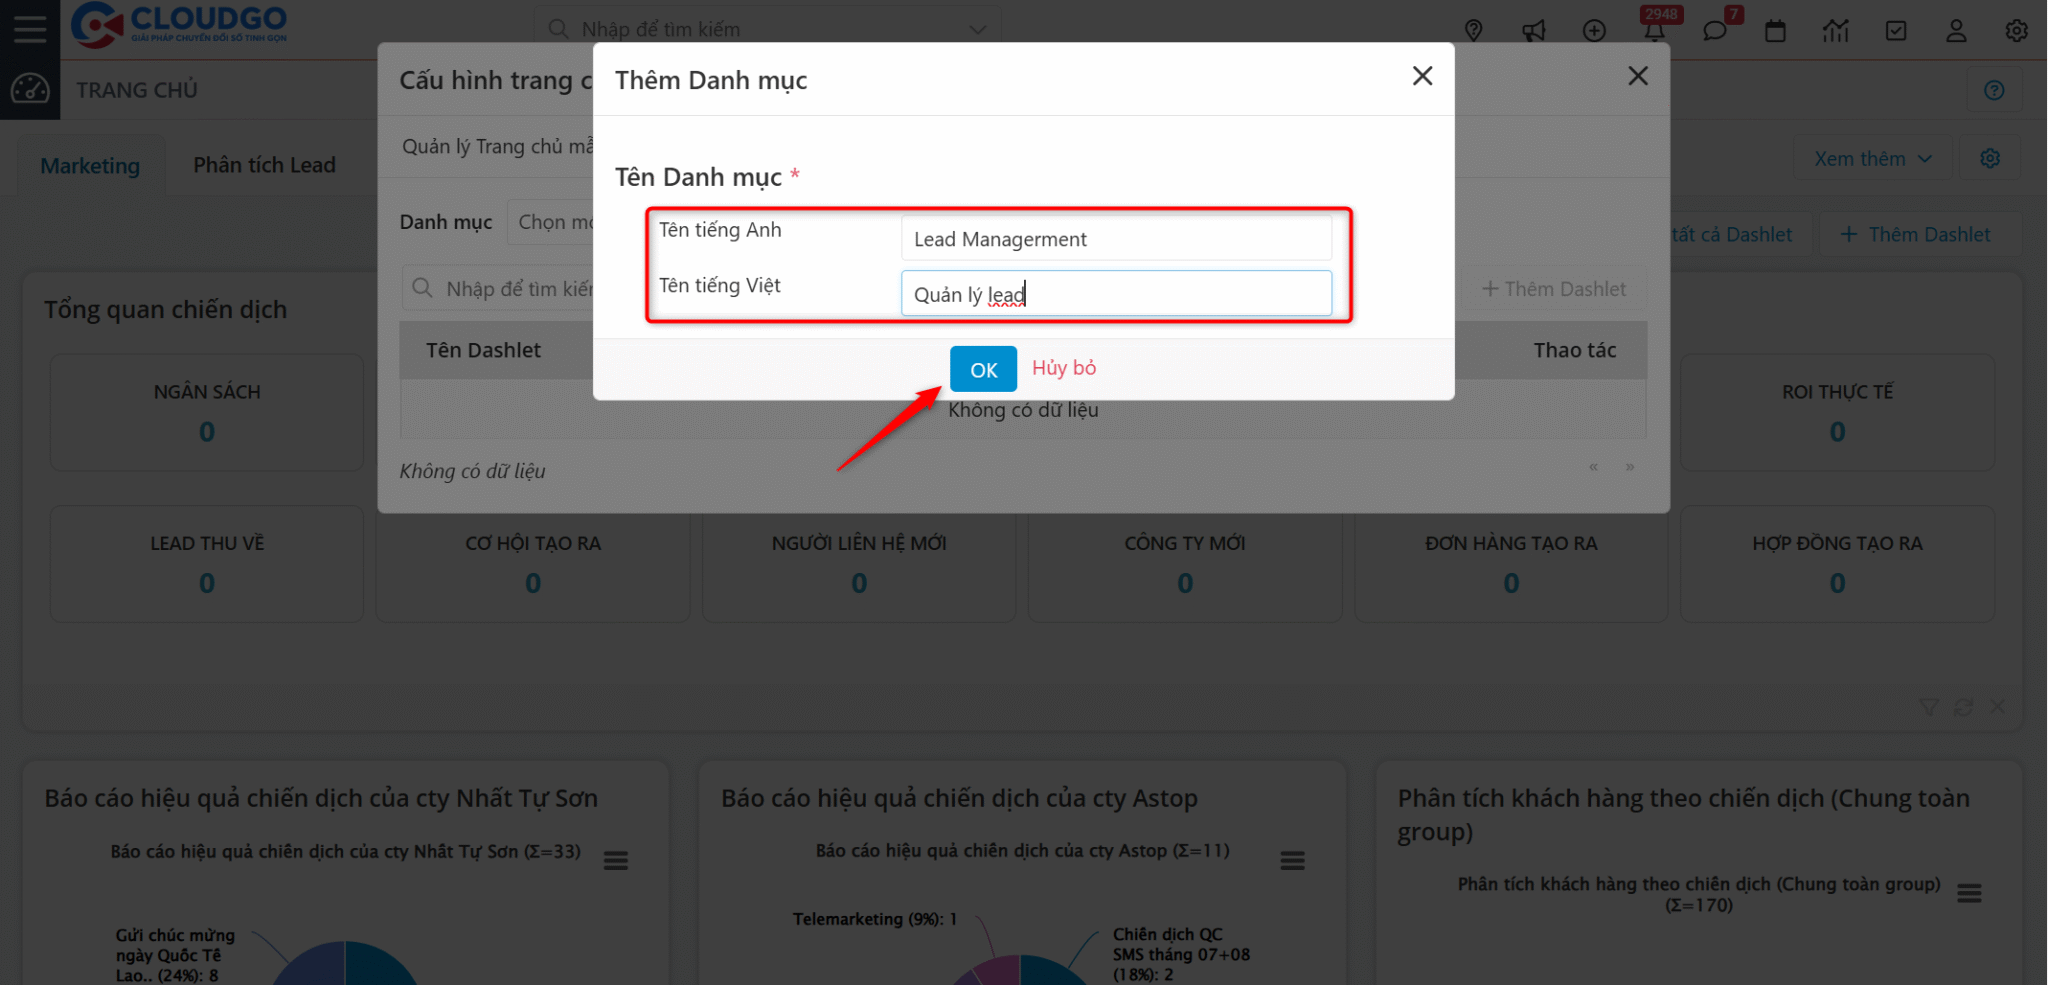Open the notifications bell
This screenshot has width=2048, height=985.
tap(1655, 30)
